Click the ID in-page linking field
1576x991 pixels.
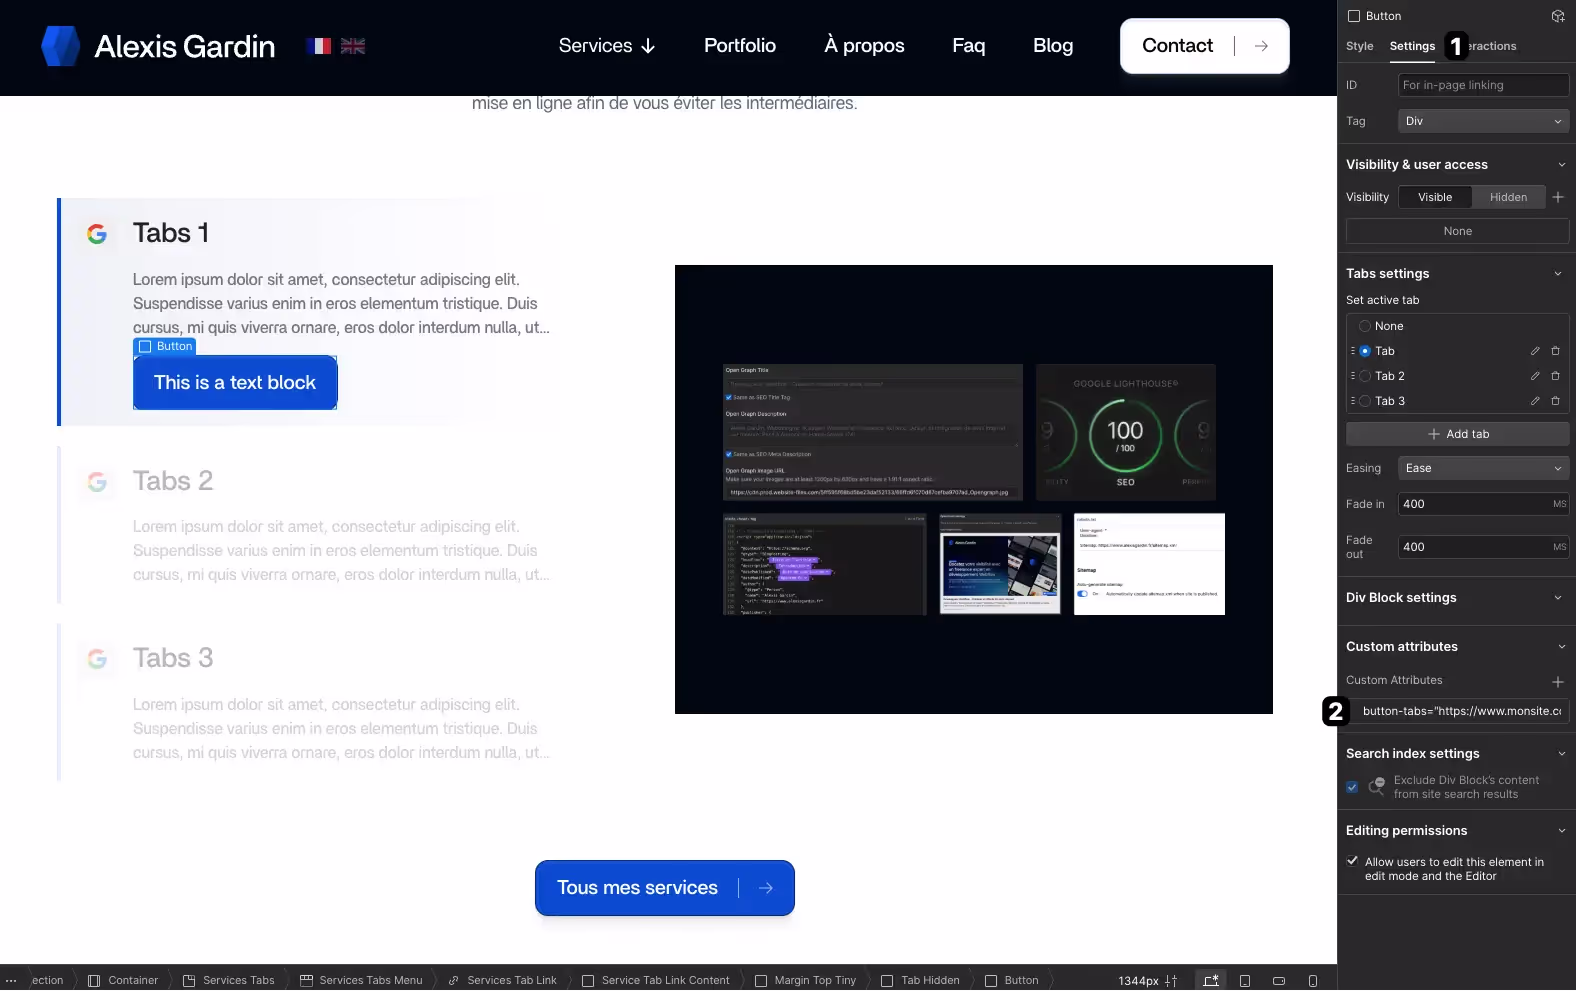tap(1483, 85)
